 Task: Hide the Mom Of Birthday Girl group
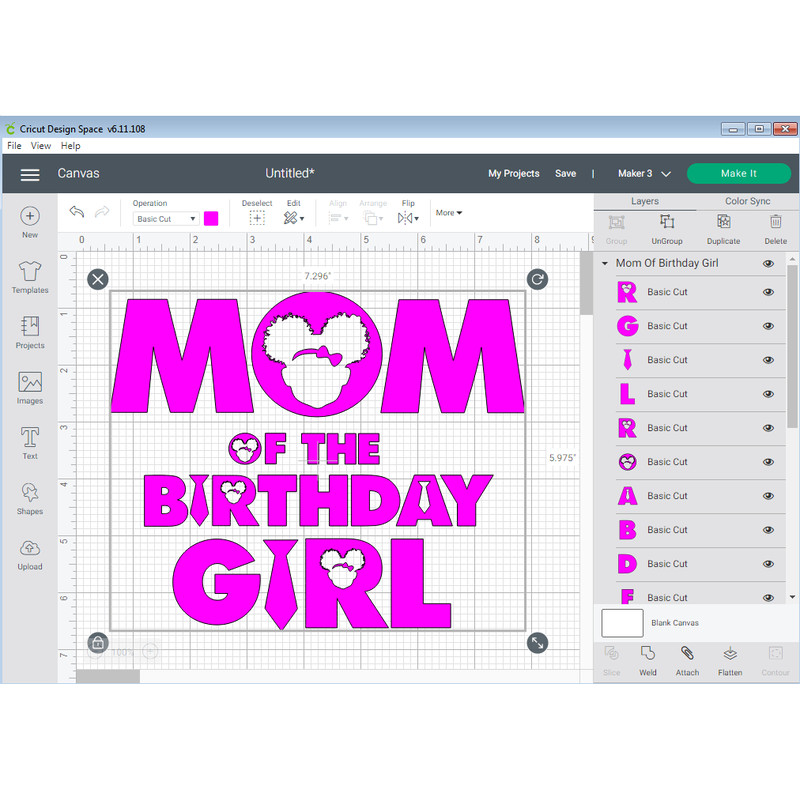click(768, 263)
